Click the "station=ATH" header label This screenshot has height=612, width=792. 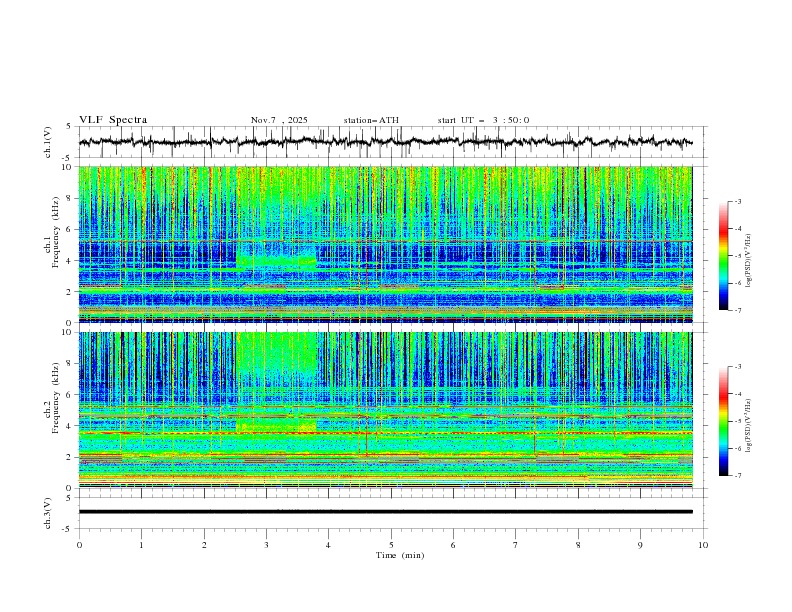(371, 120)
